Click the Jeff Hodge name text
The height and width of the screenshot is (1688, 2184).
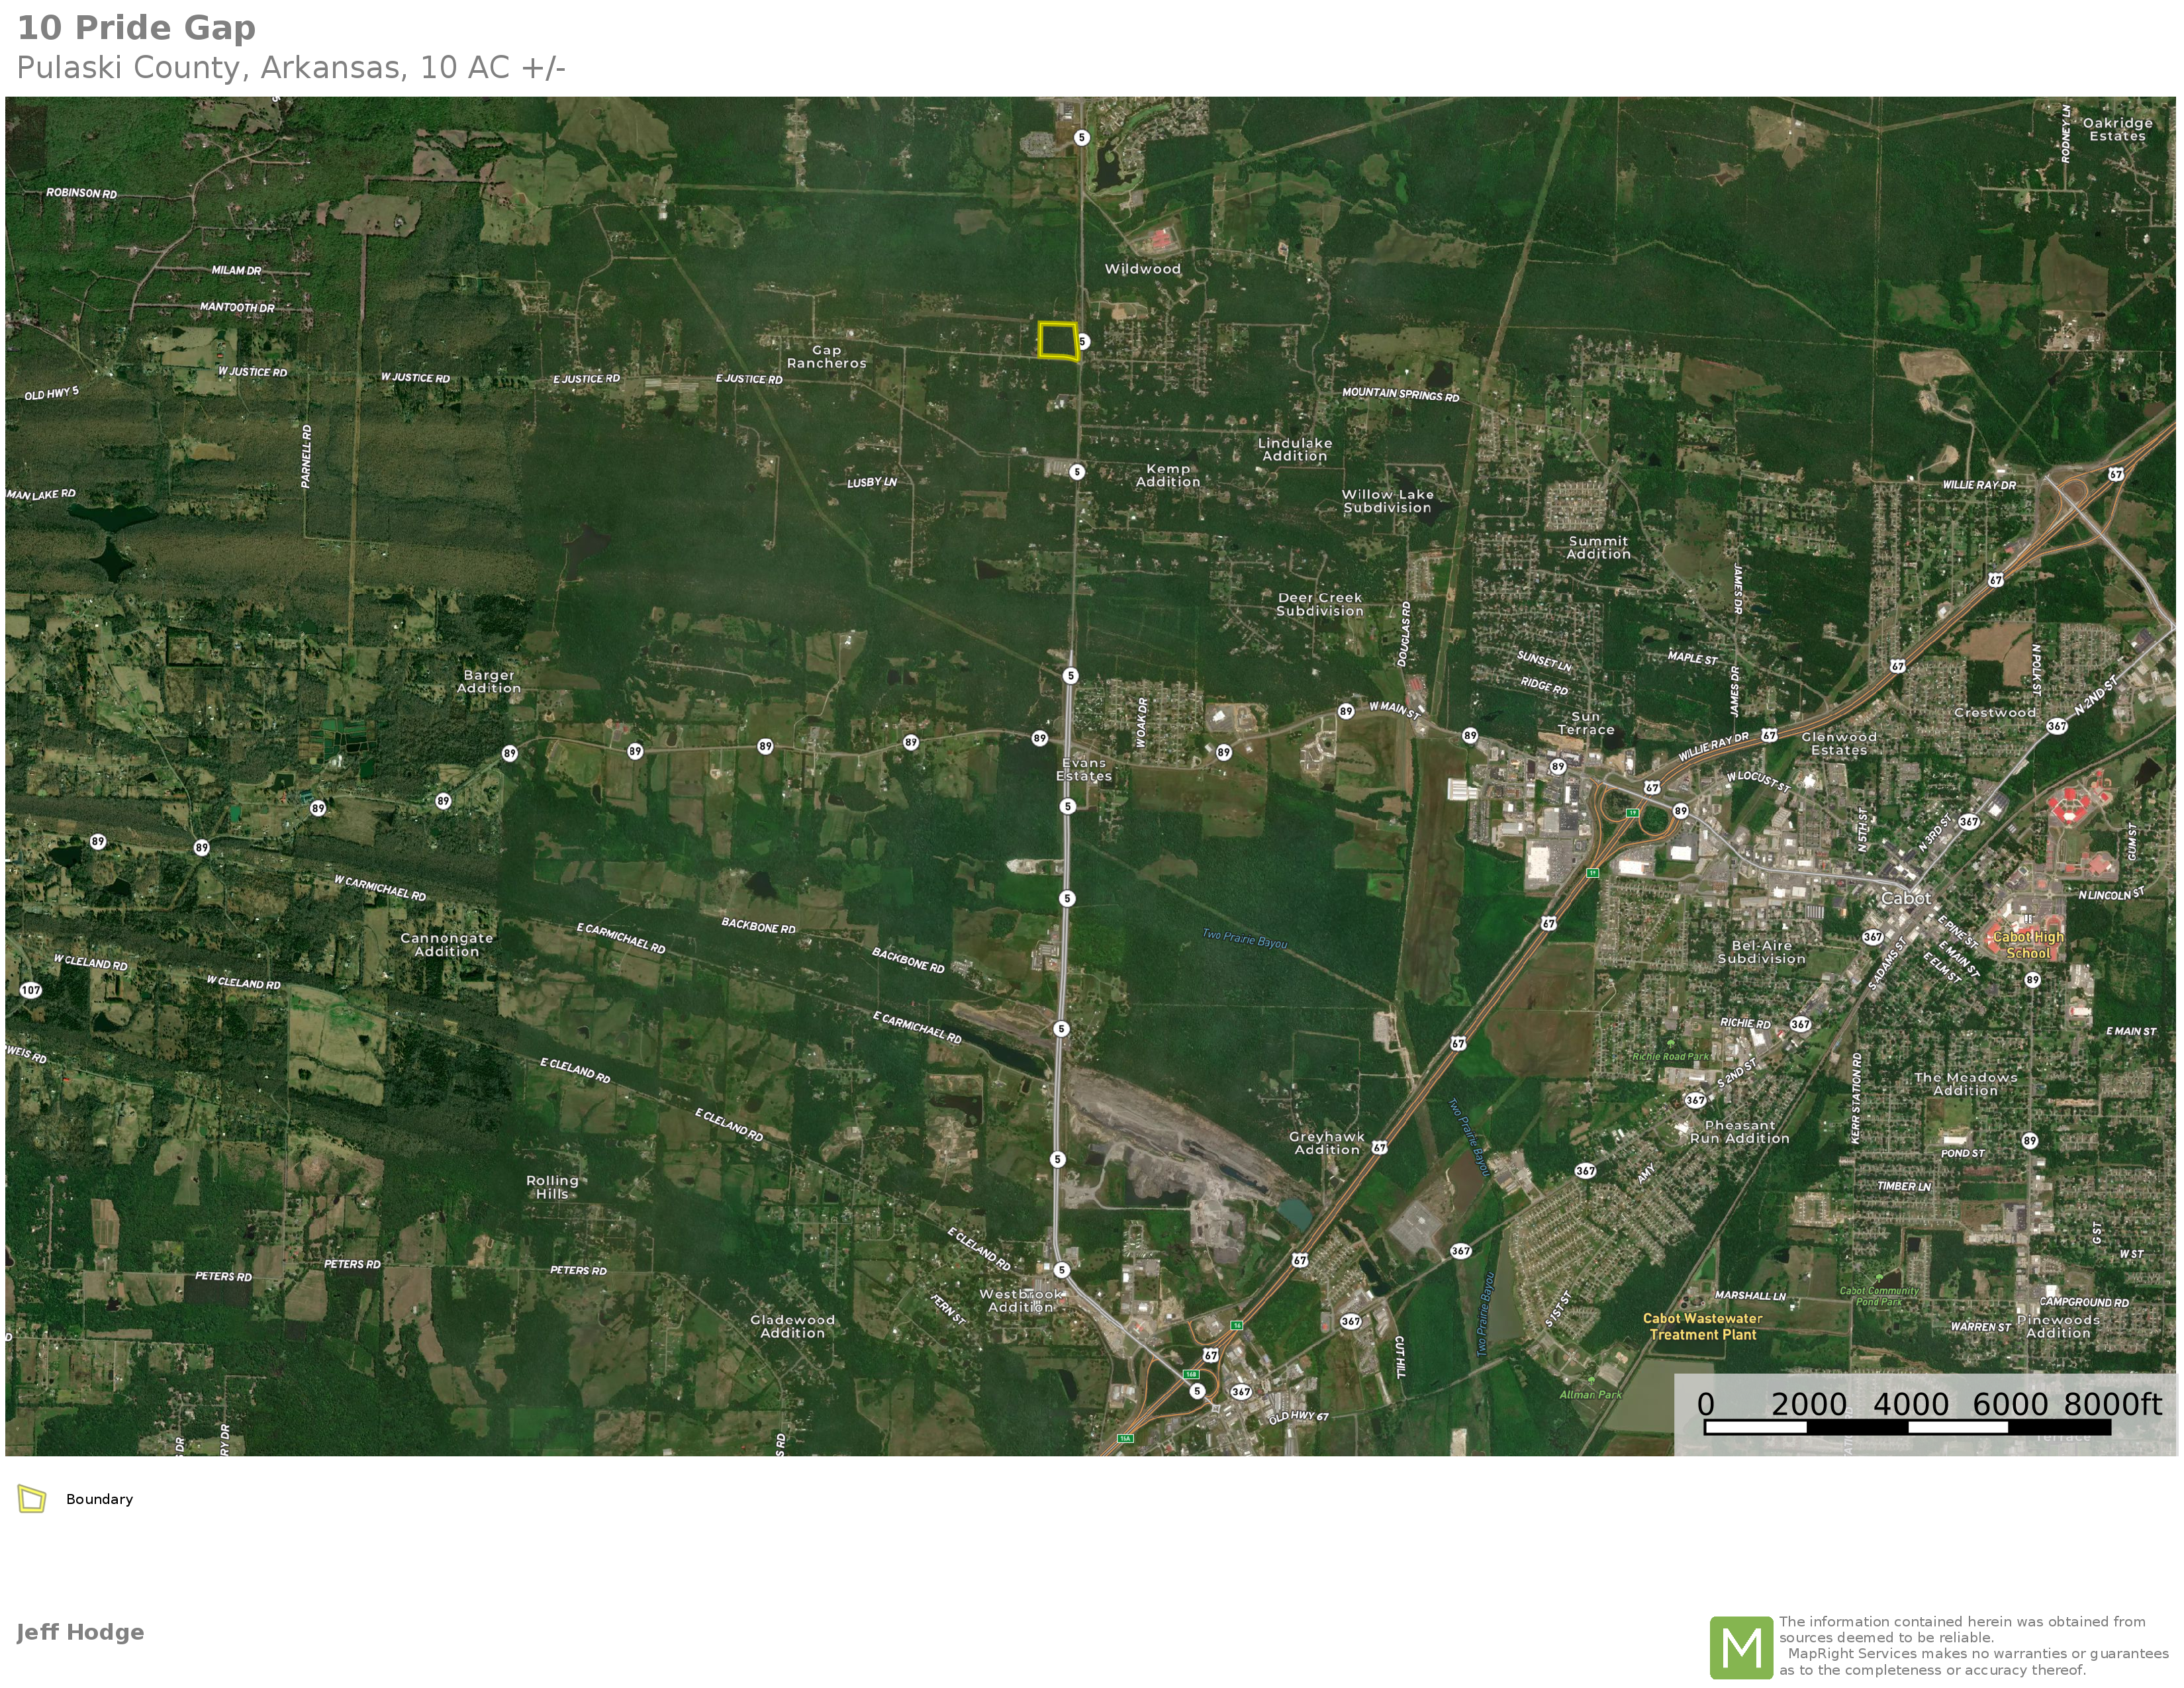tap(80, 1632)
